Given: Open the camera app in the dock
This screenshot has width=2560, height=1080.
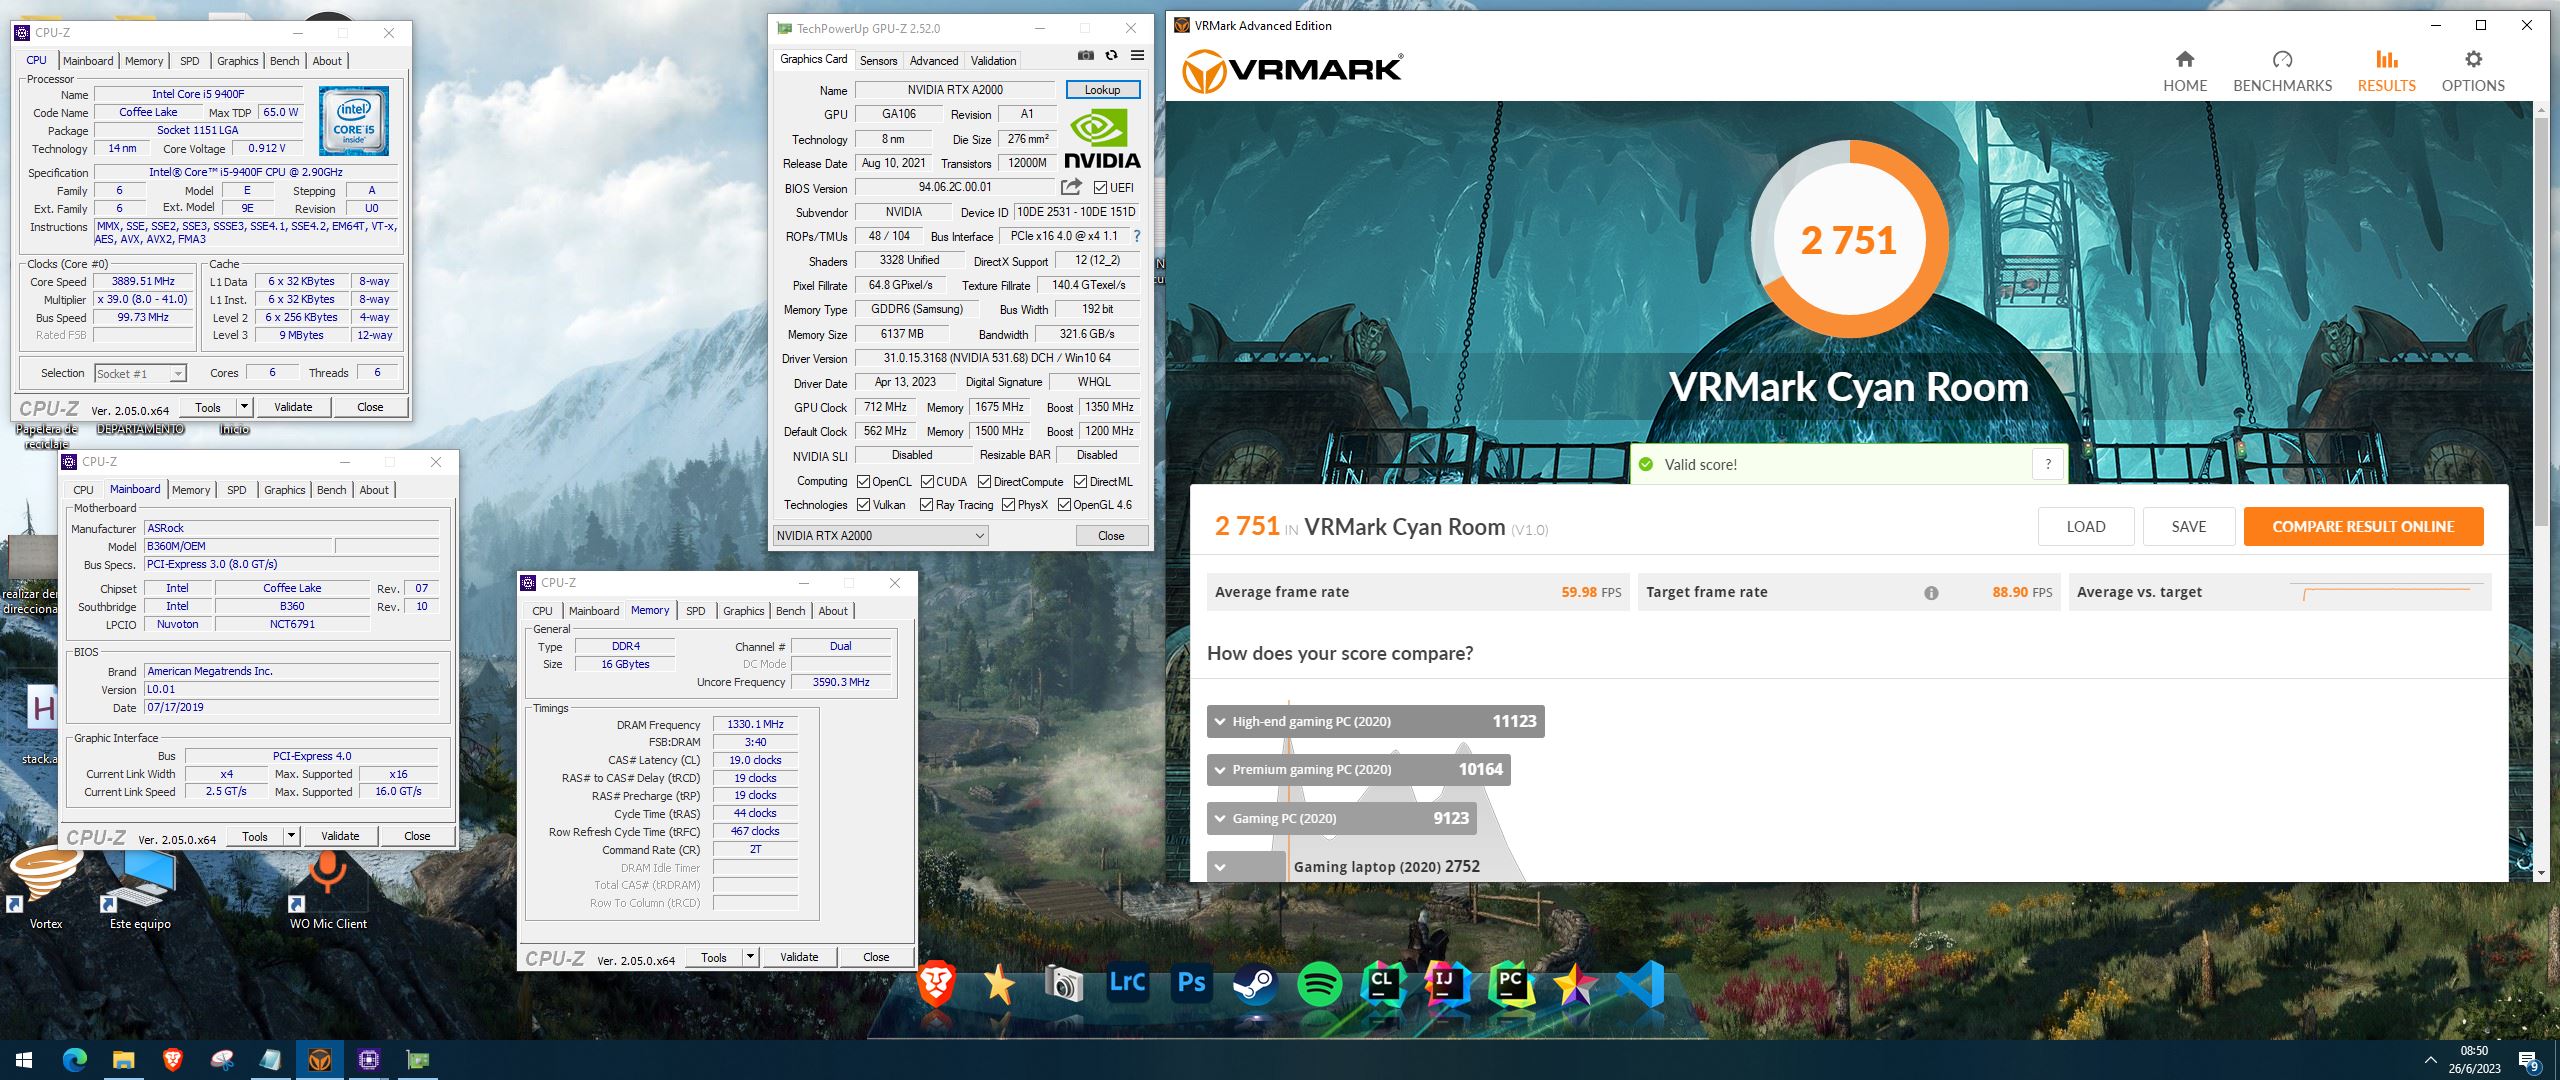Looking at the screenshot, I should [x=1063, y=984].
